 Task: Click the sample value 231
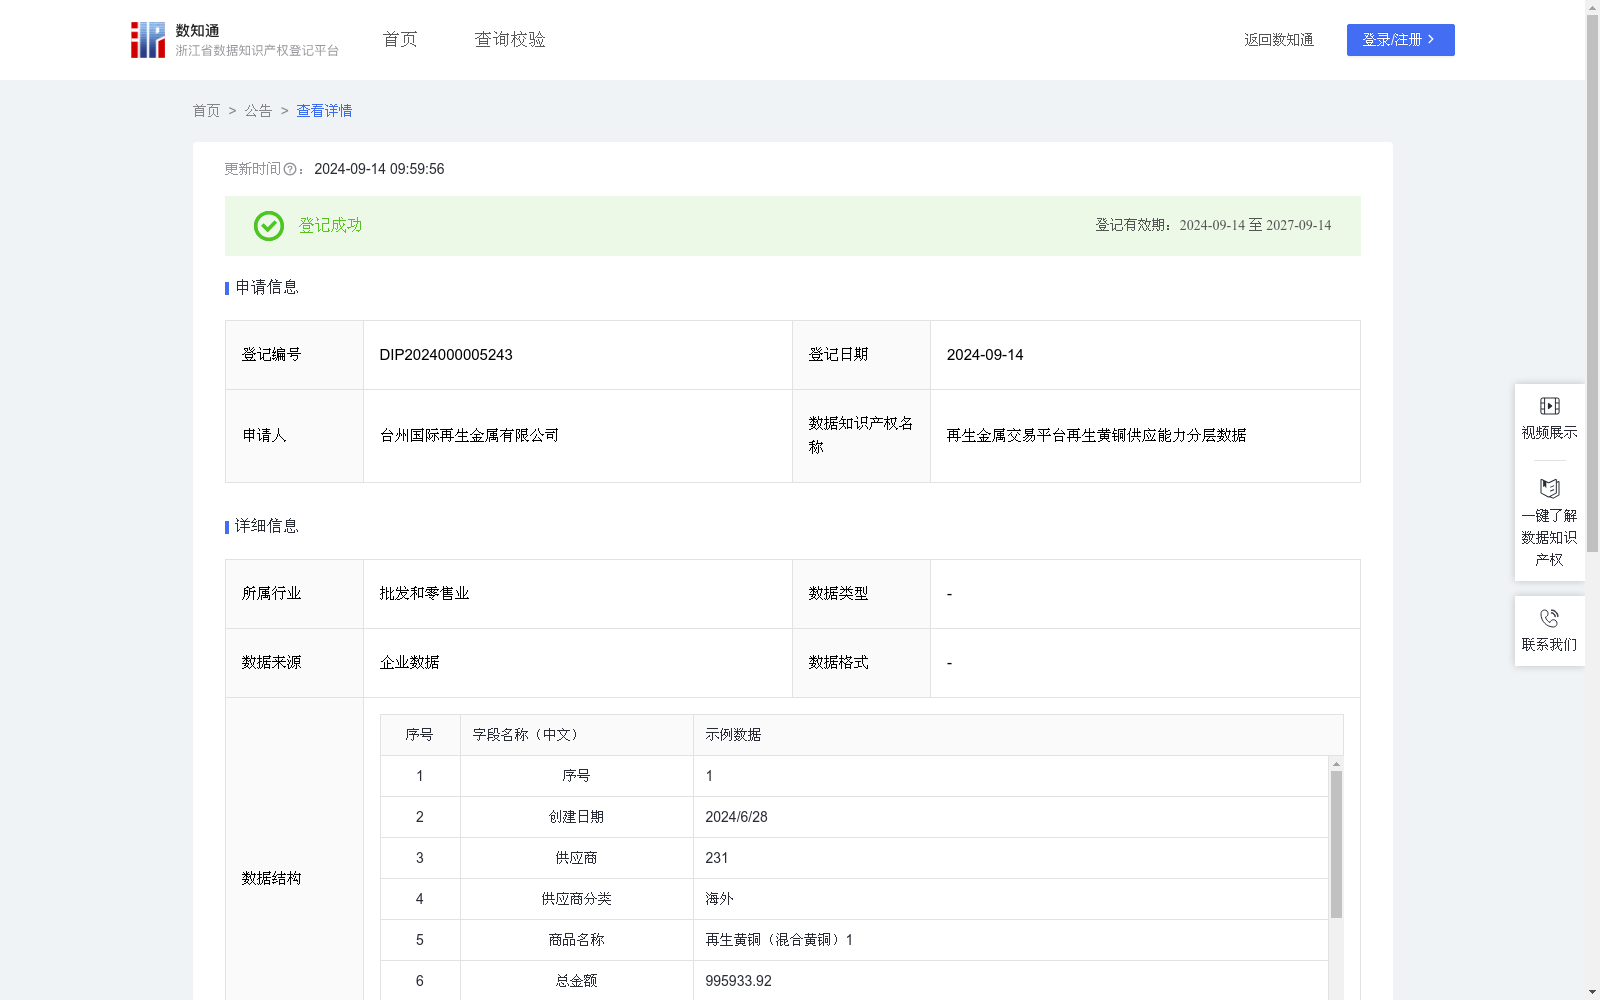point(717,858)
